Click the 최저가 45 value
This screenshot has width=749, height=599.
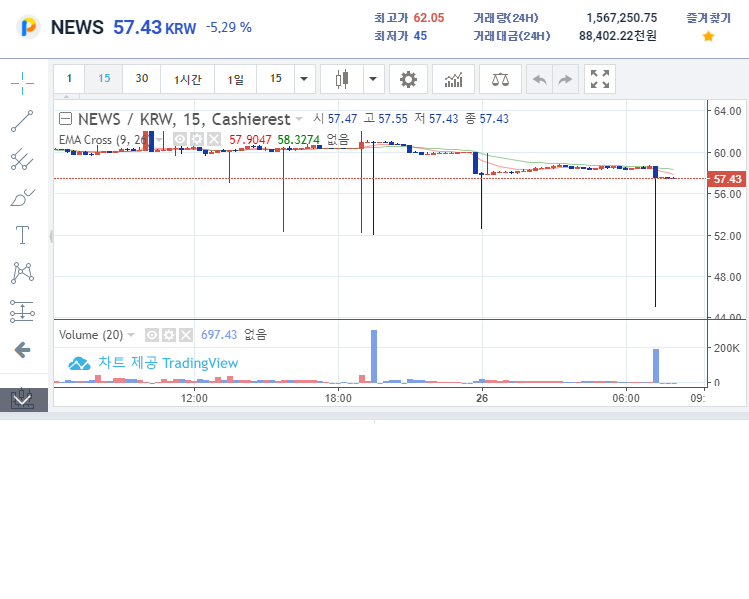[x=420, y=36]
